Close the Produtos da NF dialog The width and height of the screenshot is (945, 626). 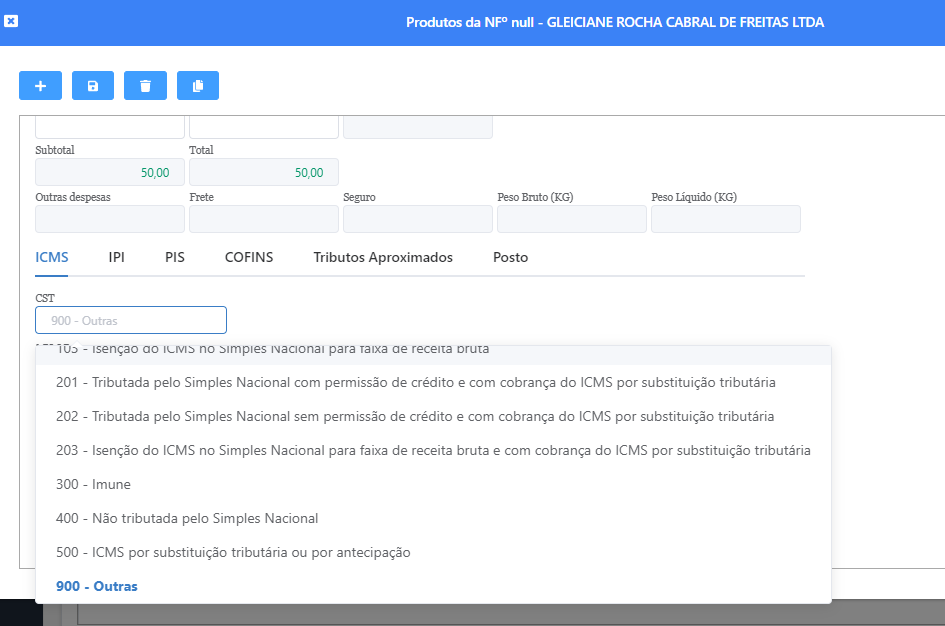pos(11,21)
